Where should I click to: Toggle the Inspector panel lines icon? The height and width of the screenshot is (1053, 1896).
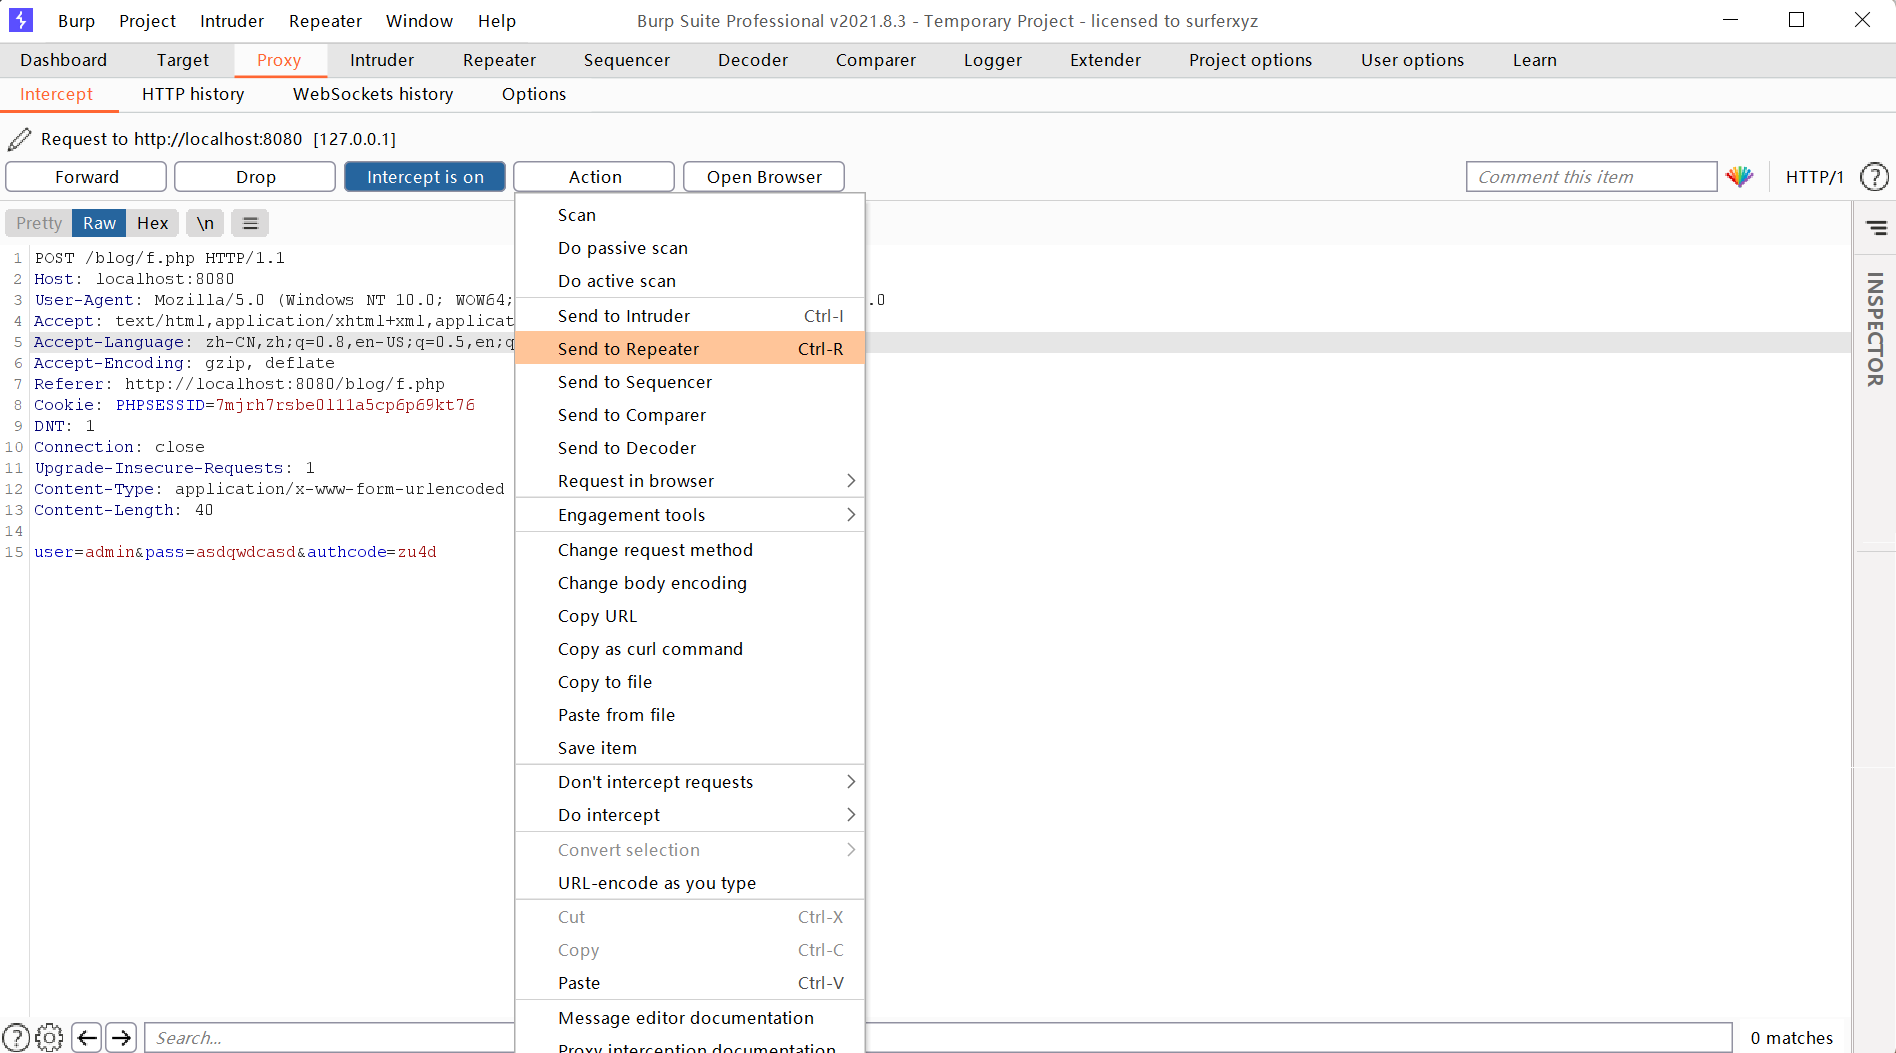point(1877,228)
